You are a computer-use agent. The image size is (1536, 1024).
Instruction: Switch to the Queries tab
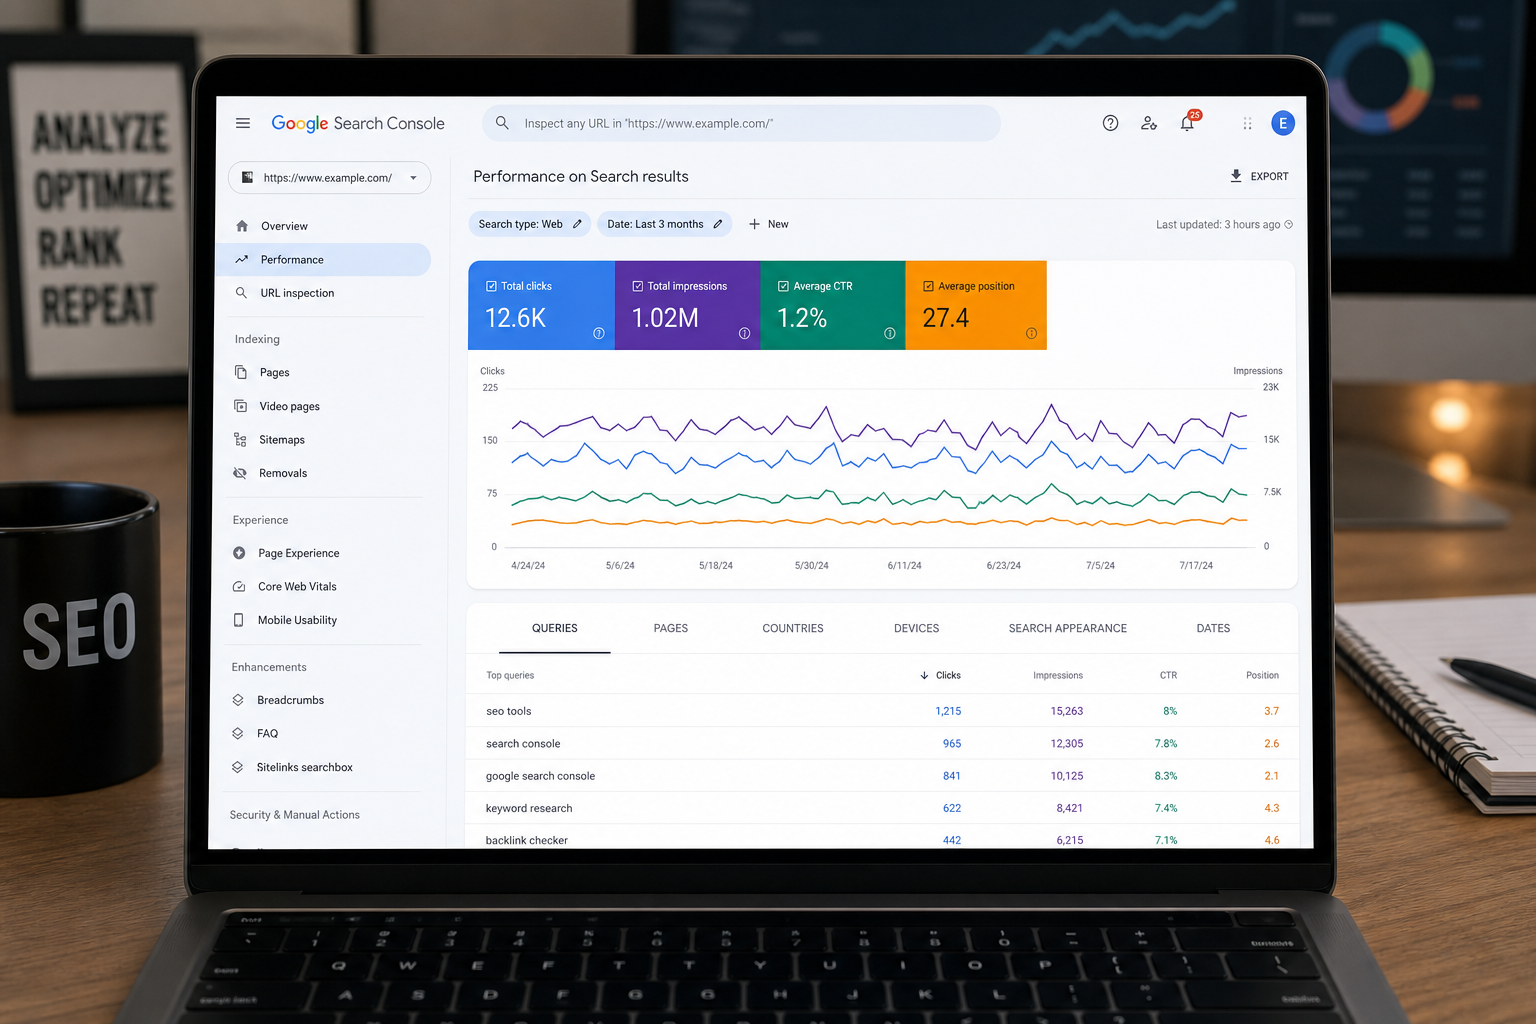pos(555,628)
